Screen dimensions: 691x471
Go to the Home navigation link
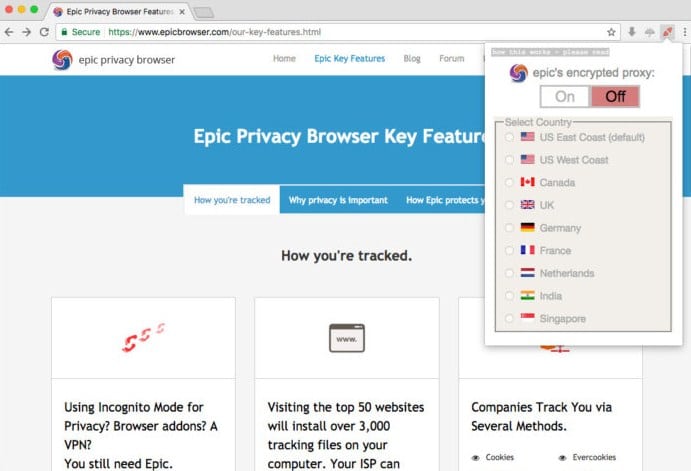[x=284, y=59]
